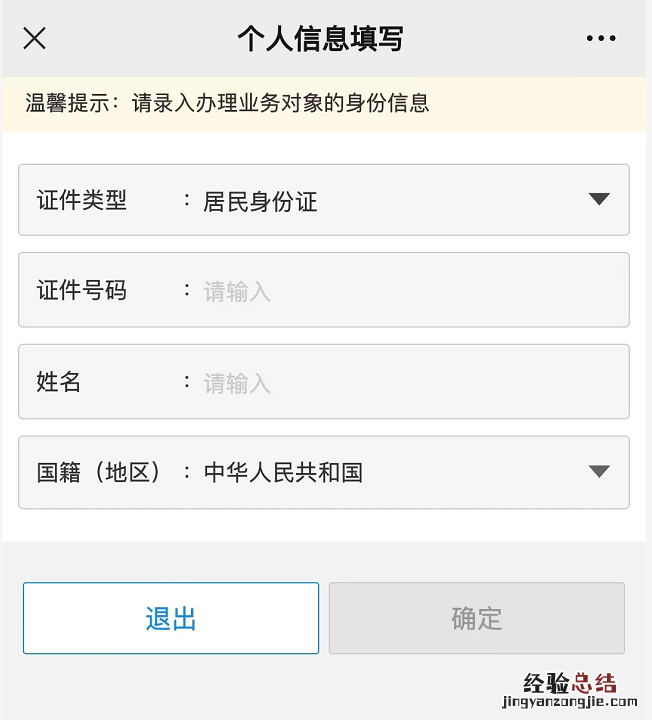Click the 经验总结 watermark logo
The width and height of the screenshot is (652, 720).
coord(570,683)
